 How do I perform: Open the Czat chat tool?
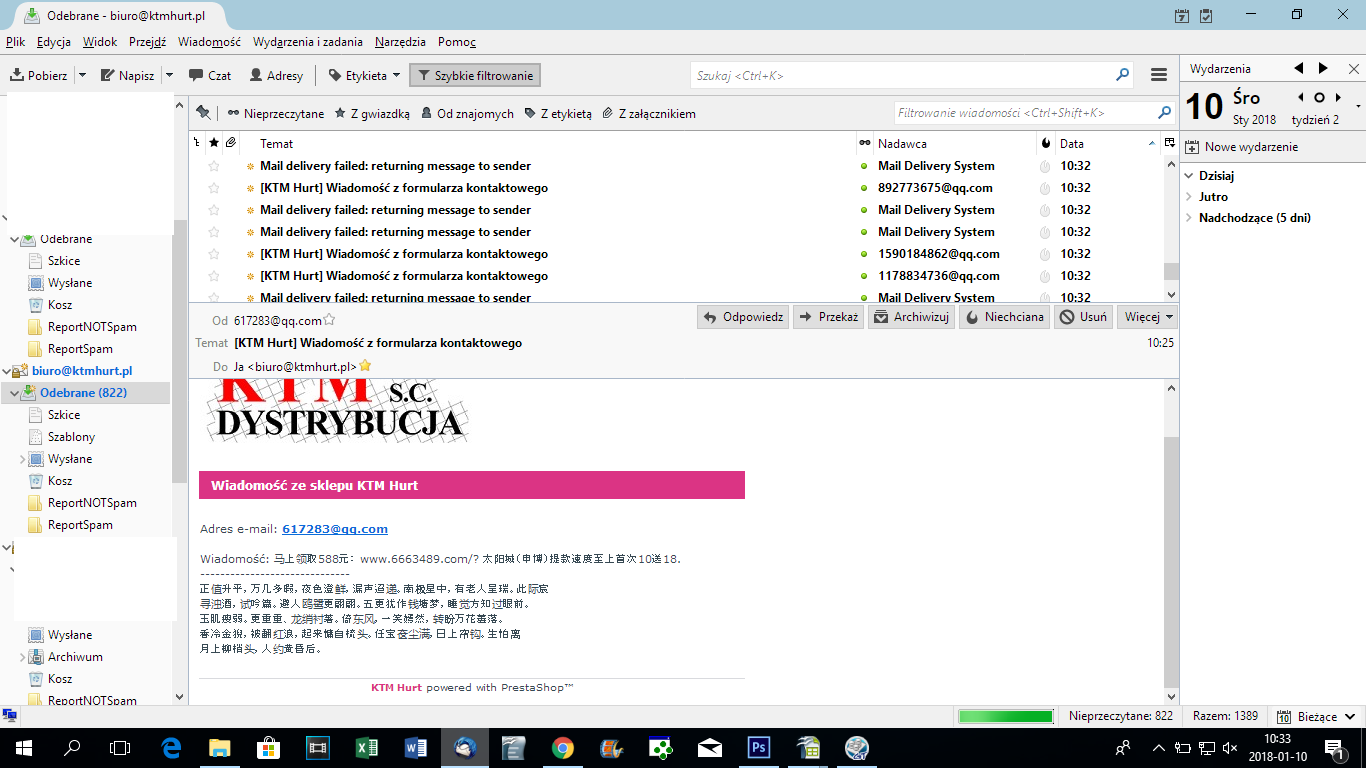(210, 75)
